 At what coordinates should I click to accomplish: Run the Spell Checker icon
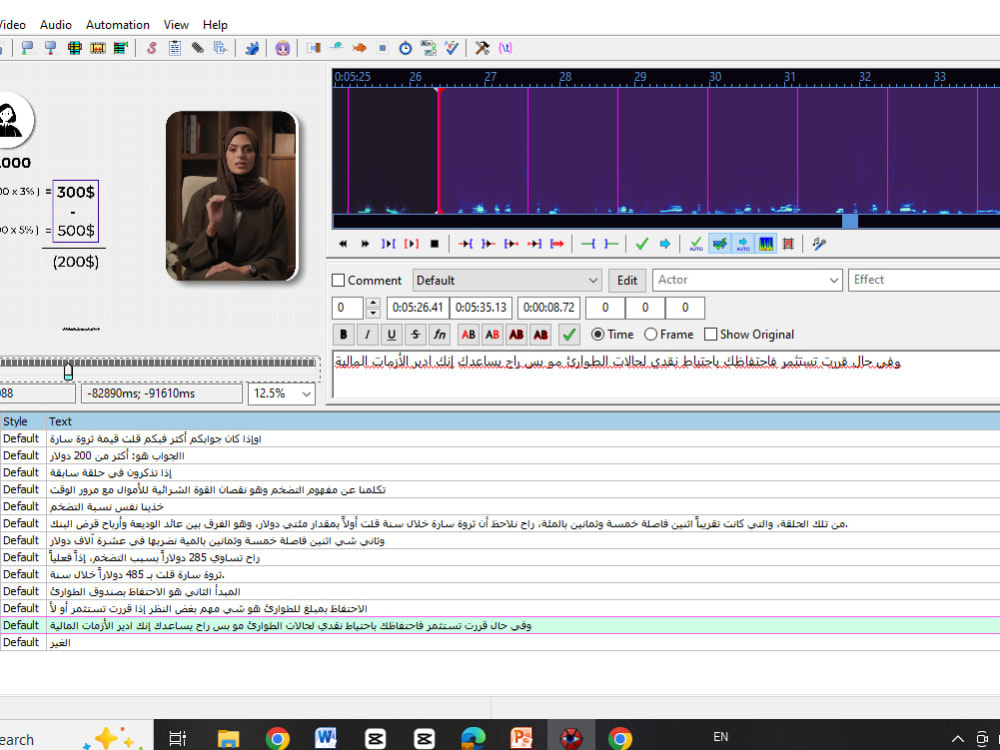pyautogui.click(x=452, y=48)
